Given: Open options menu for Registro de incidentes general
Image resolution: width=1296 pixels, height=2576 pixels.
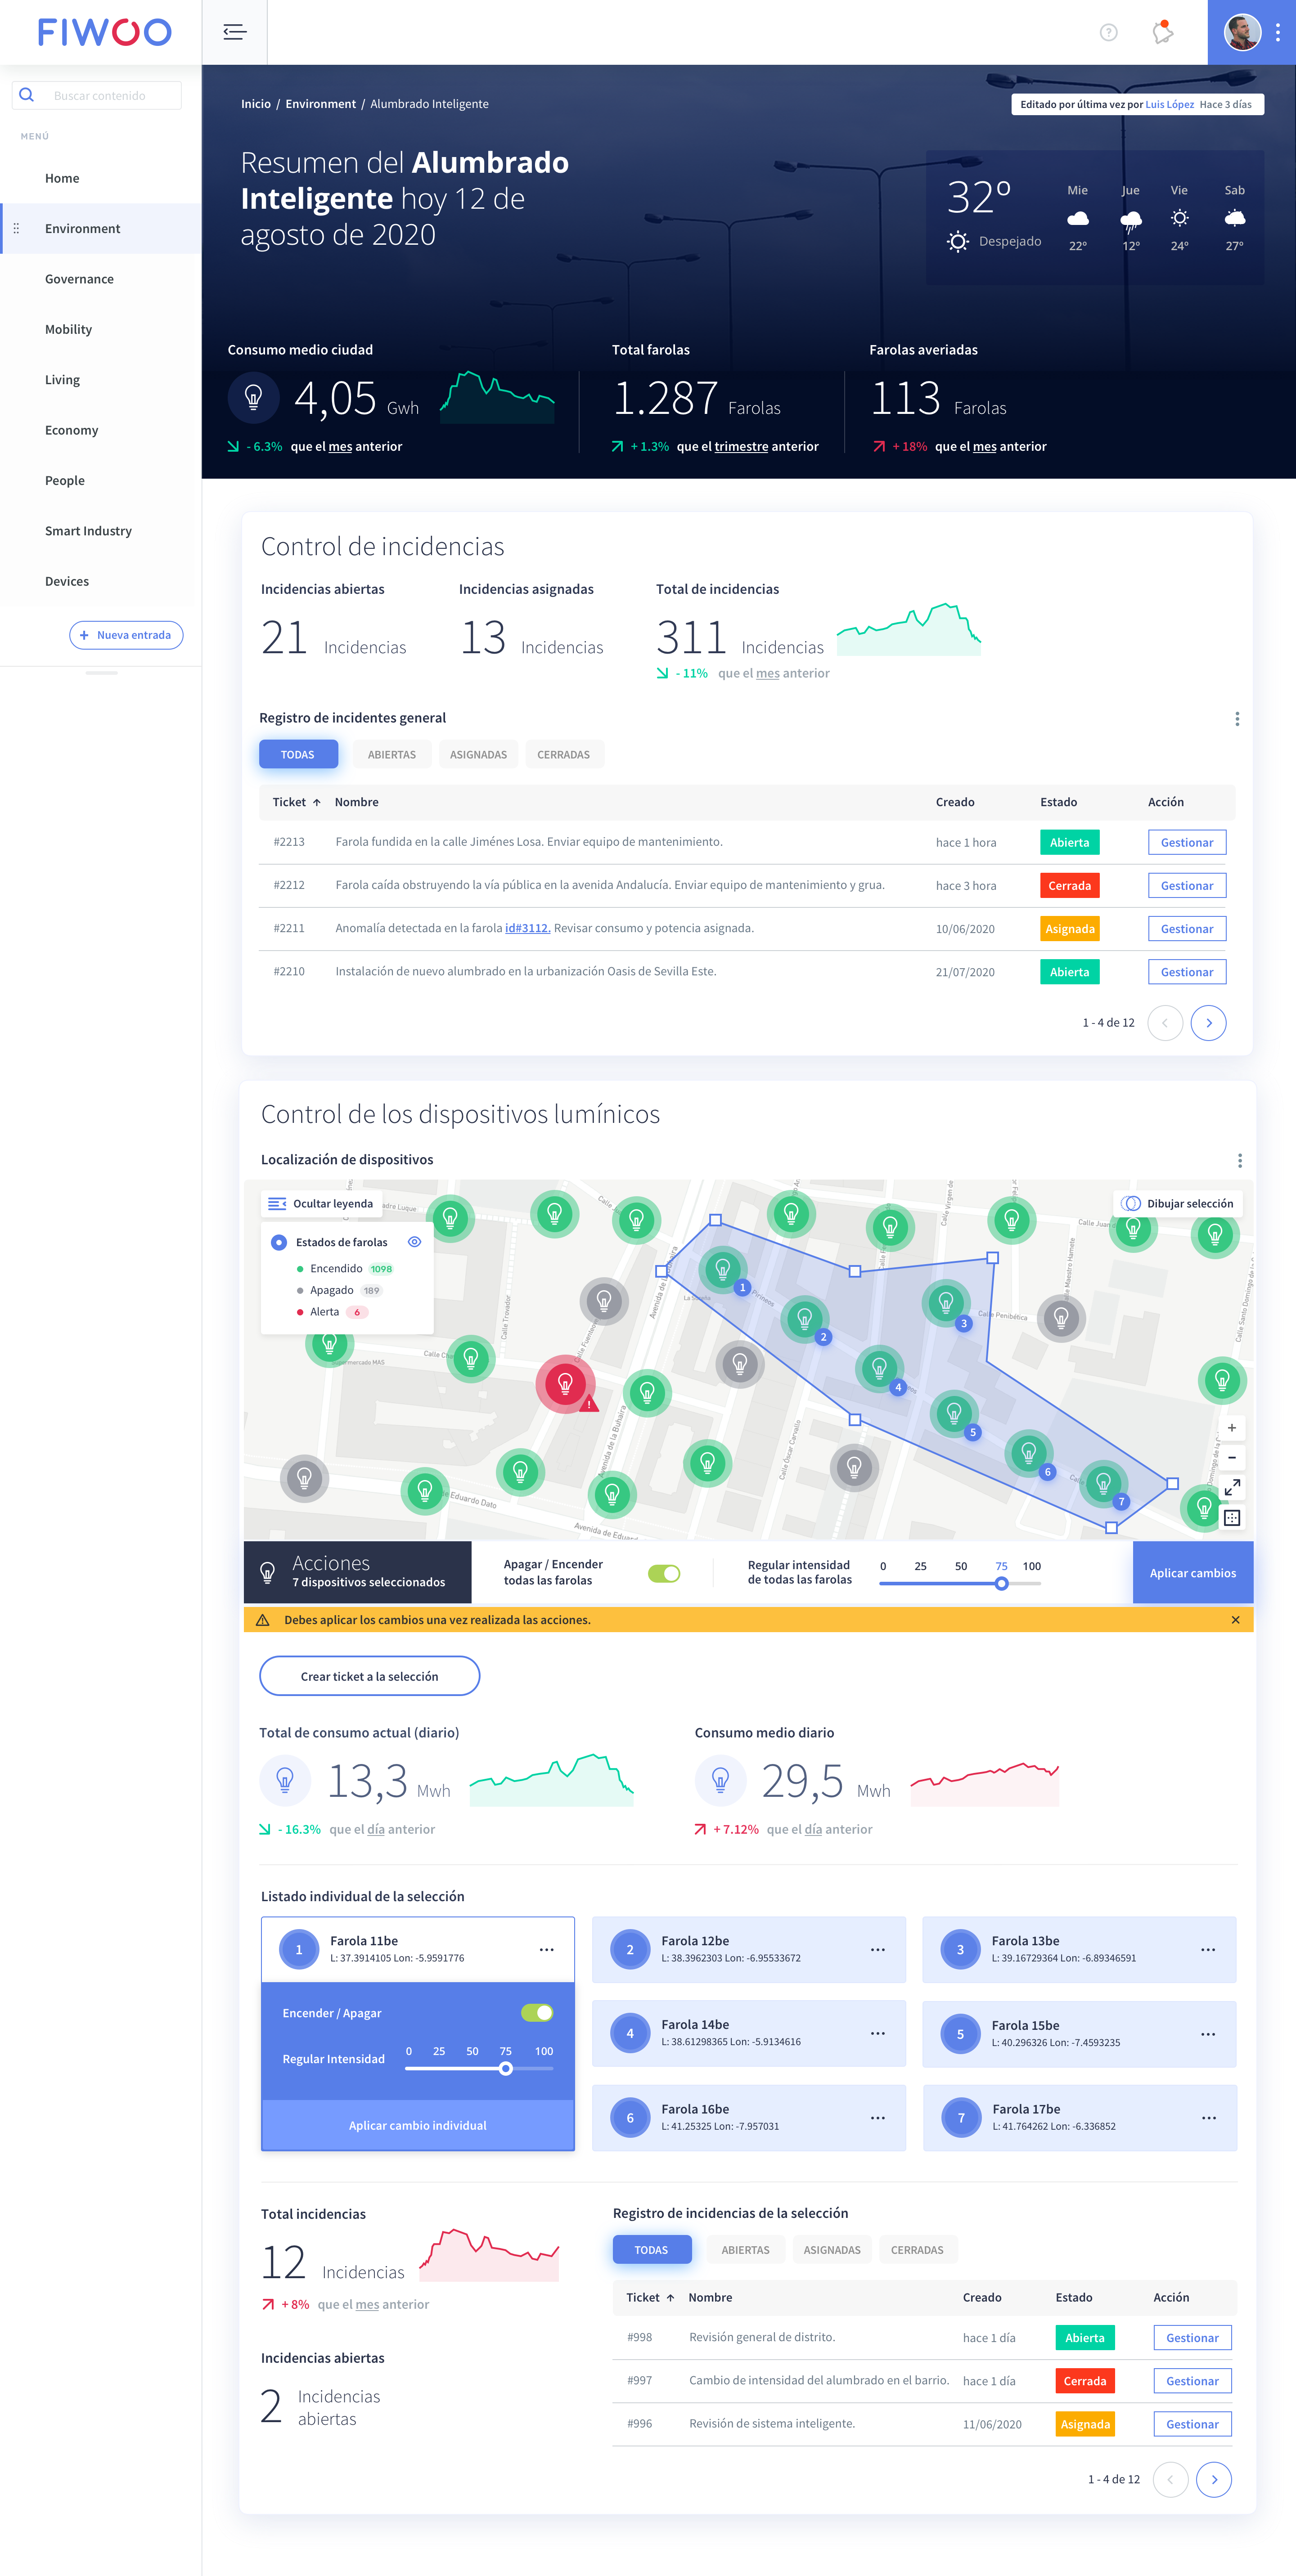Looking at the screenshot, I should pyautogui.click(x=1237, y=719).
